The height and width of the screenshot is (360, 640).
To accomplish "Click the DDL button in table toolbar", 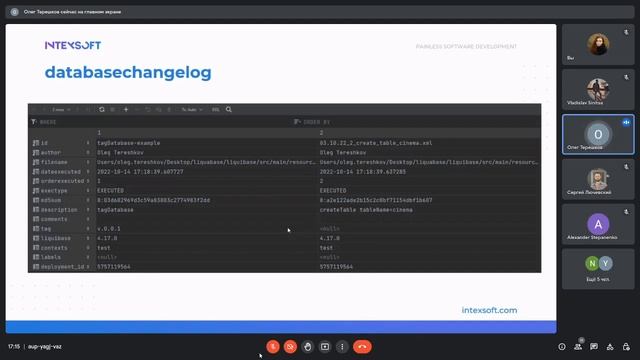I will point(216,110).
